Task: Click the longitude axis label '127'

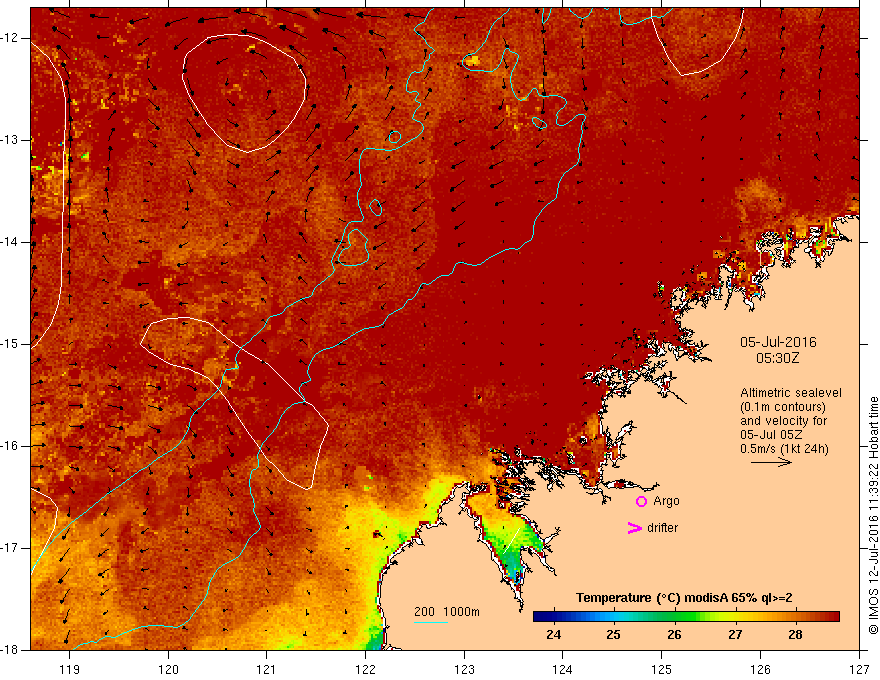Action: click(859, 669)
